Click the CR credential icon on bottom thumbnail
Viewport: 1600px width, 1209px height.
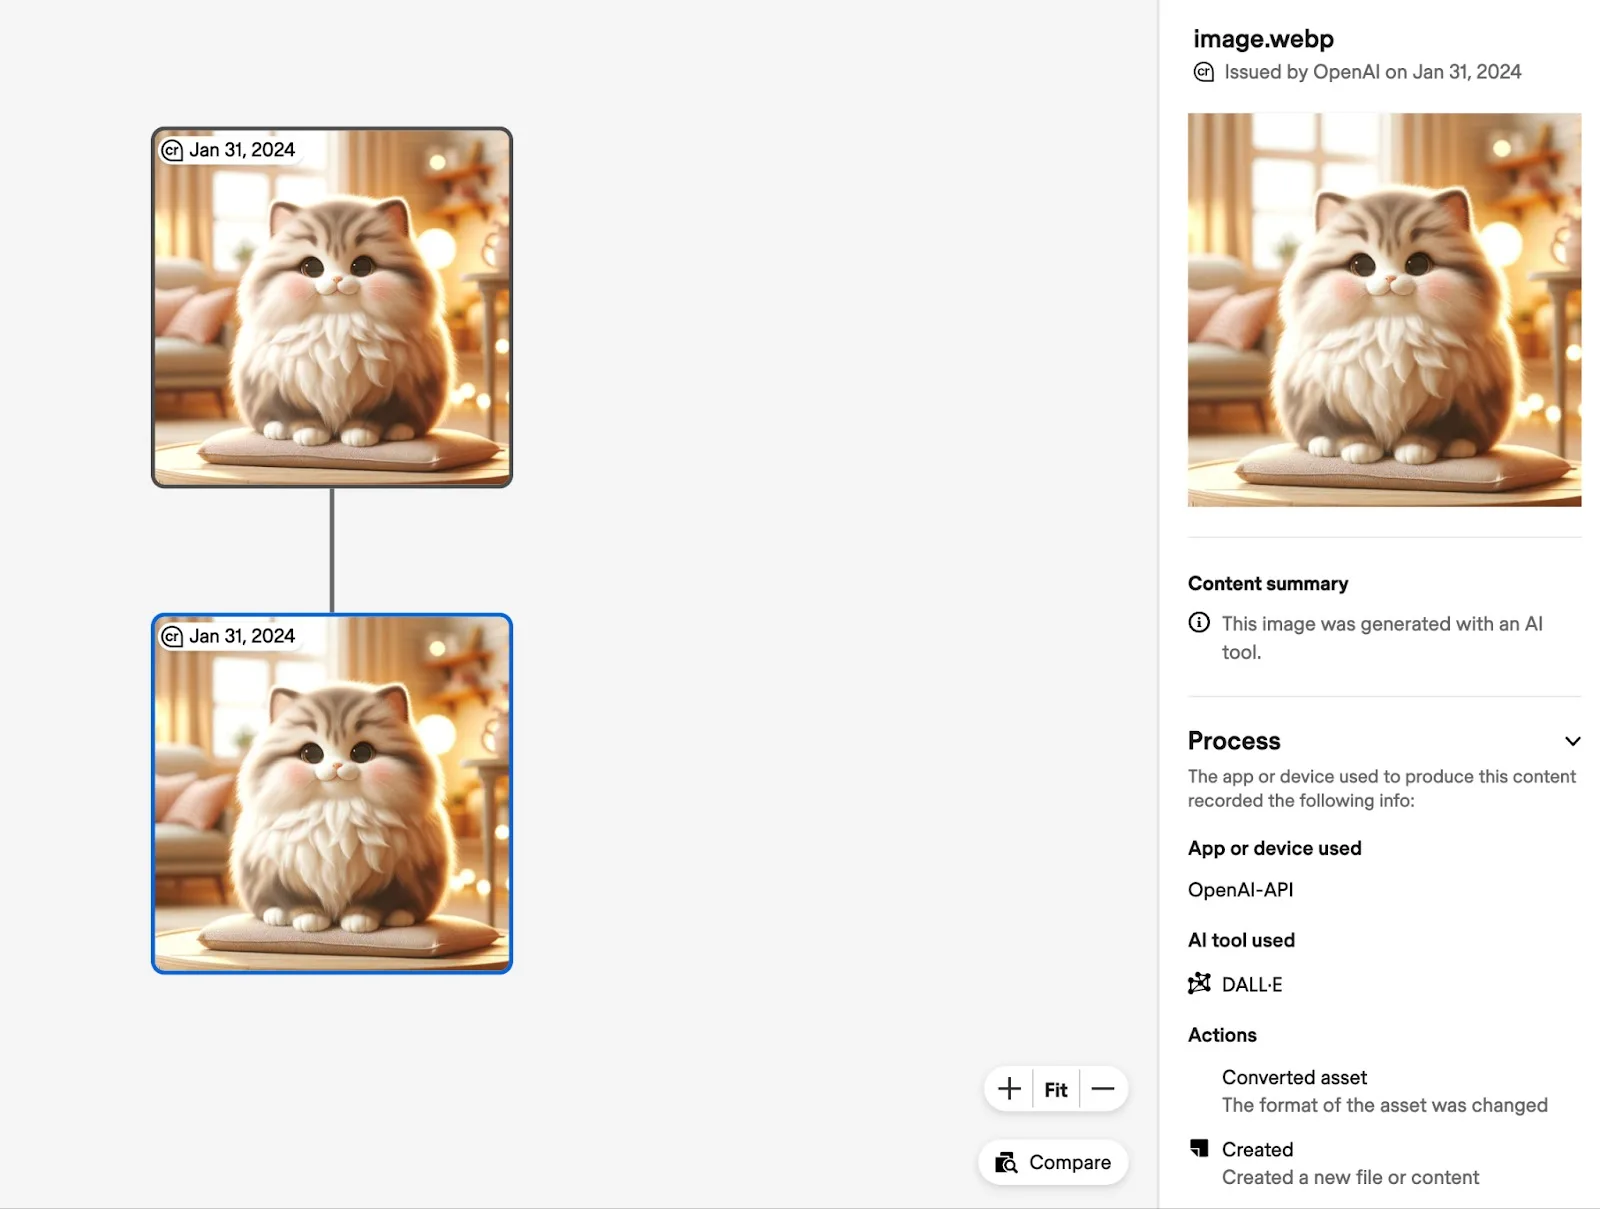(x=173, y=637)
